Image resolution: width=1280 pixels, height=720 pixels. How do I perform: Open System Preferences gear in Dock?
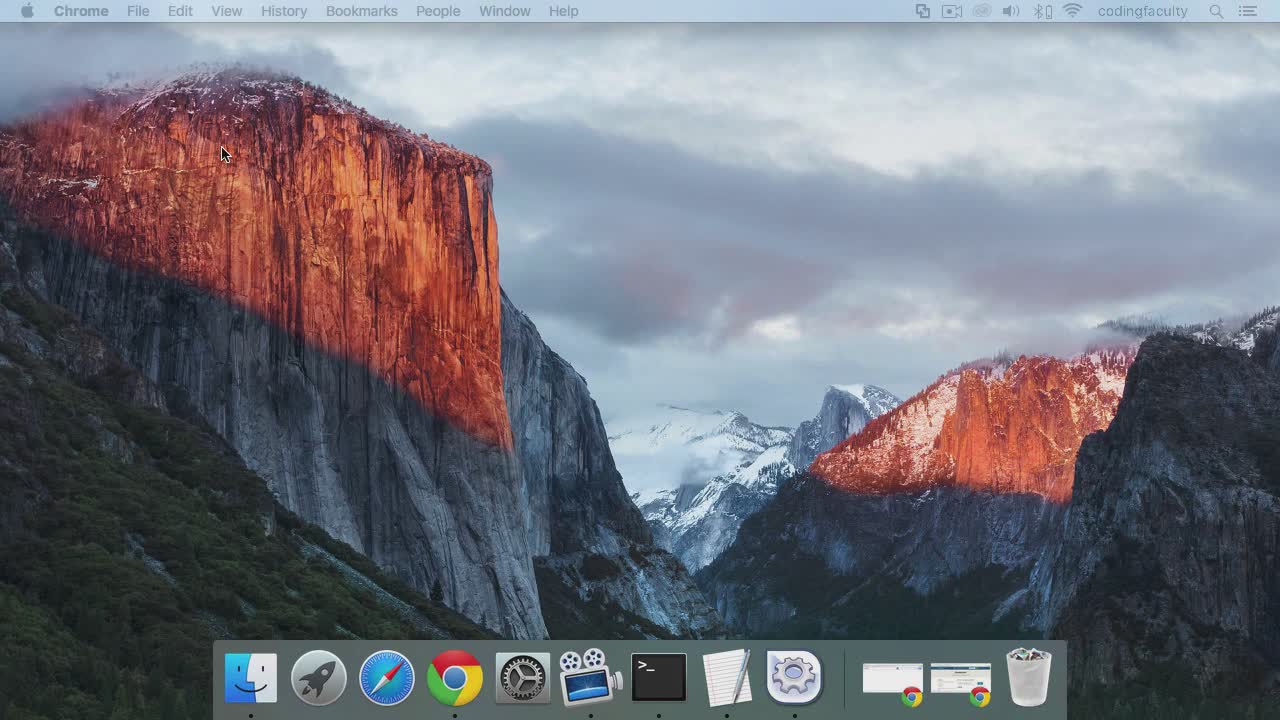click(523, 678)
